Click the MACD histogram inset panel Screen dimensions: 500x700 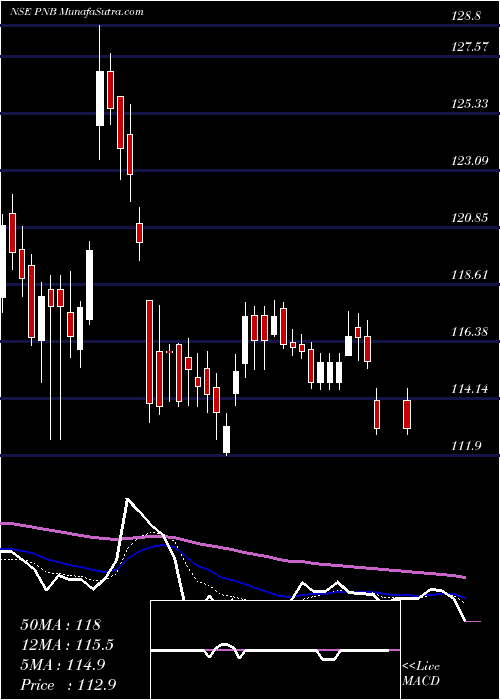(x=275, y=650)
